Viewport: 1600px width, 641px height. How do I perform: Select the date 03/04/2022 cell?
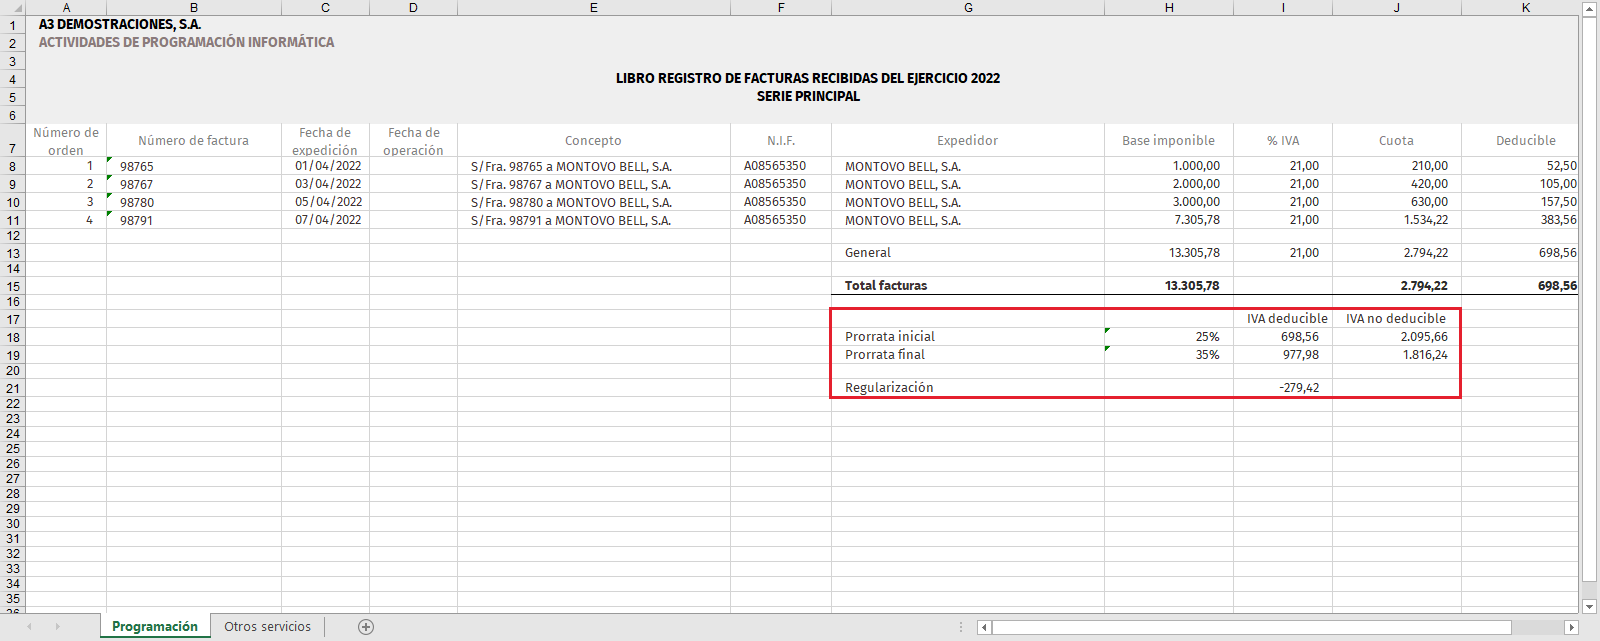[x=325, y=184]
